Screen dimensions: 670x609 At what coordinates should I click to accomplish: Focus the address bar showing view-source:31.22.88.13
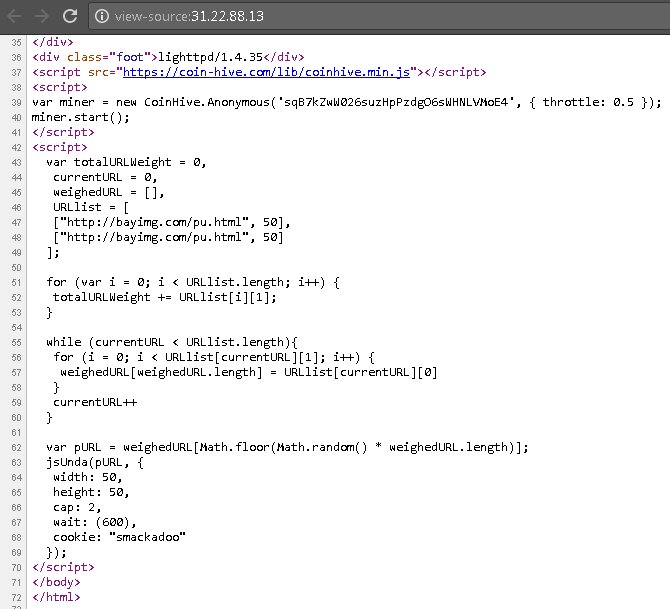point(379,16)
